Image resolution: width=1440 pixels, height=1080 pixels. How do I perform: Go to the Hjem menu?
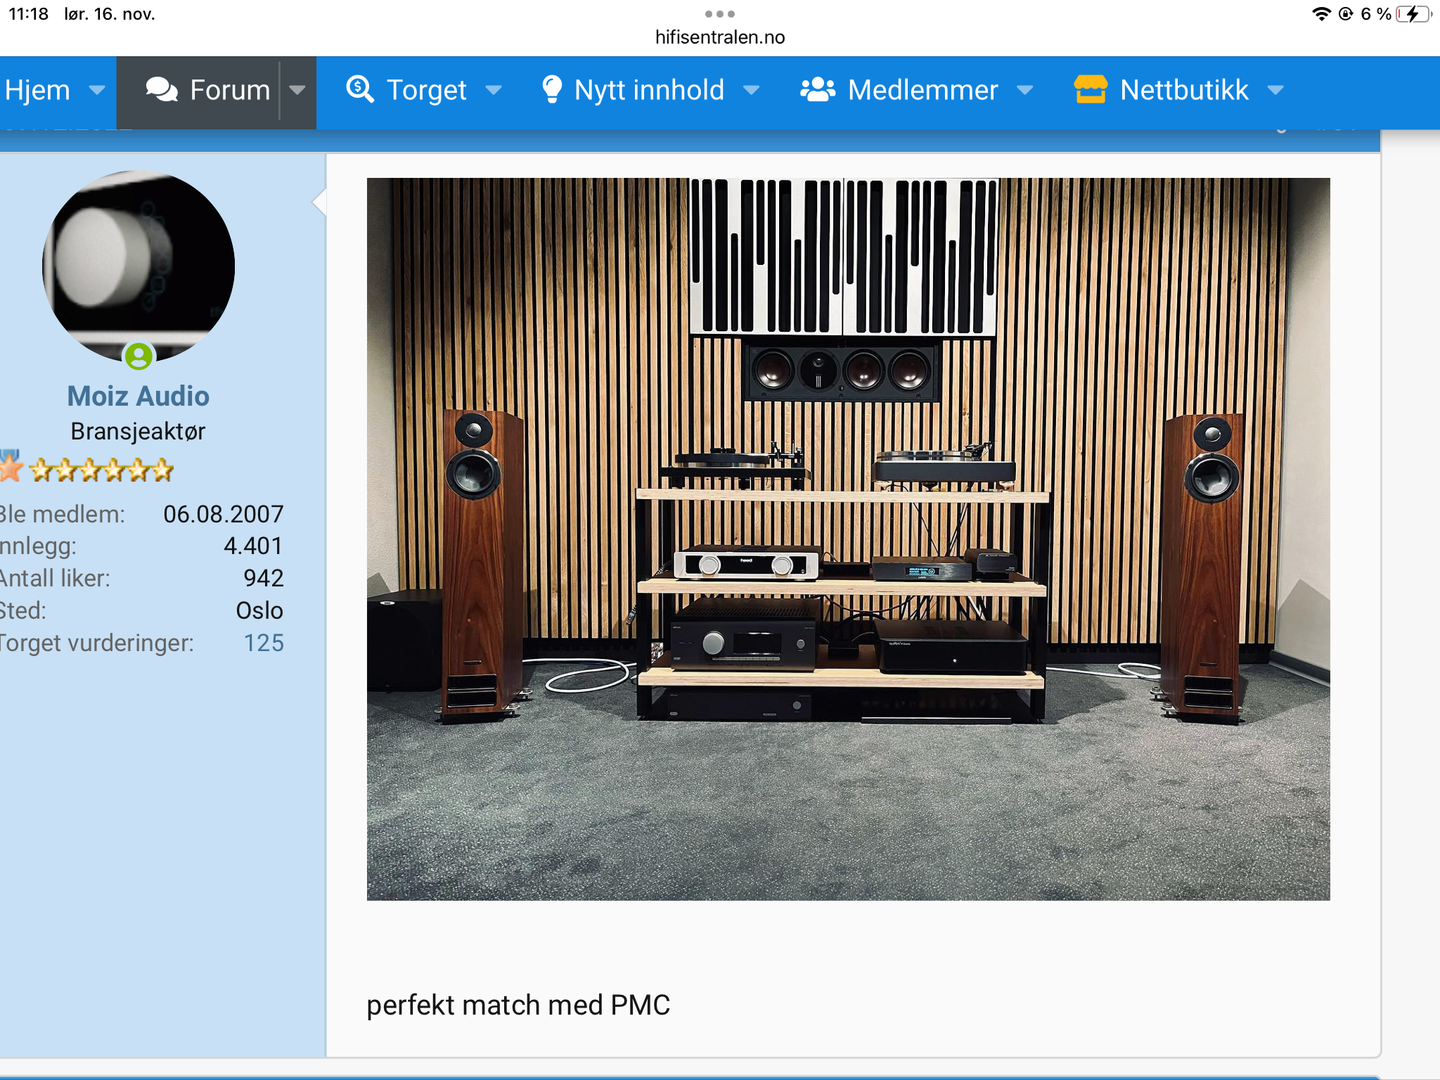click(x=37, y=90)
